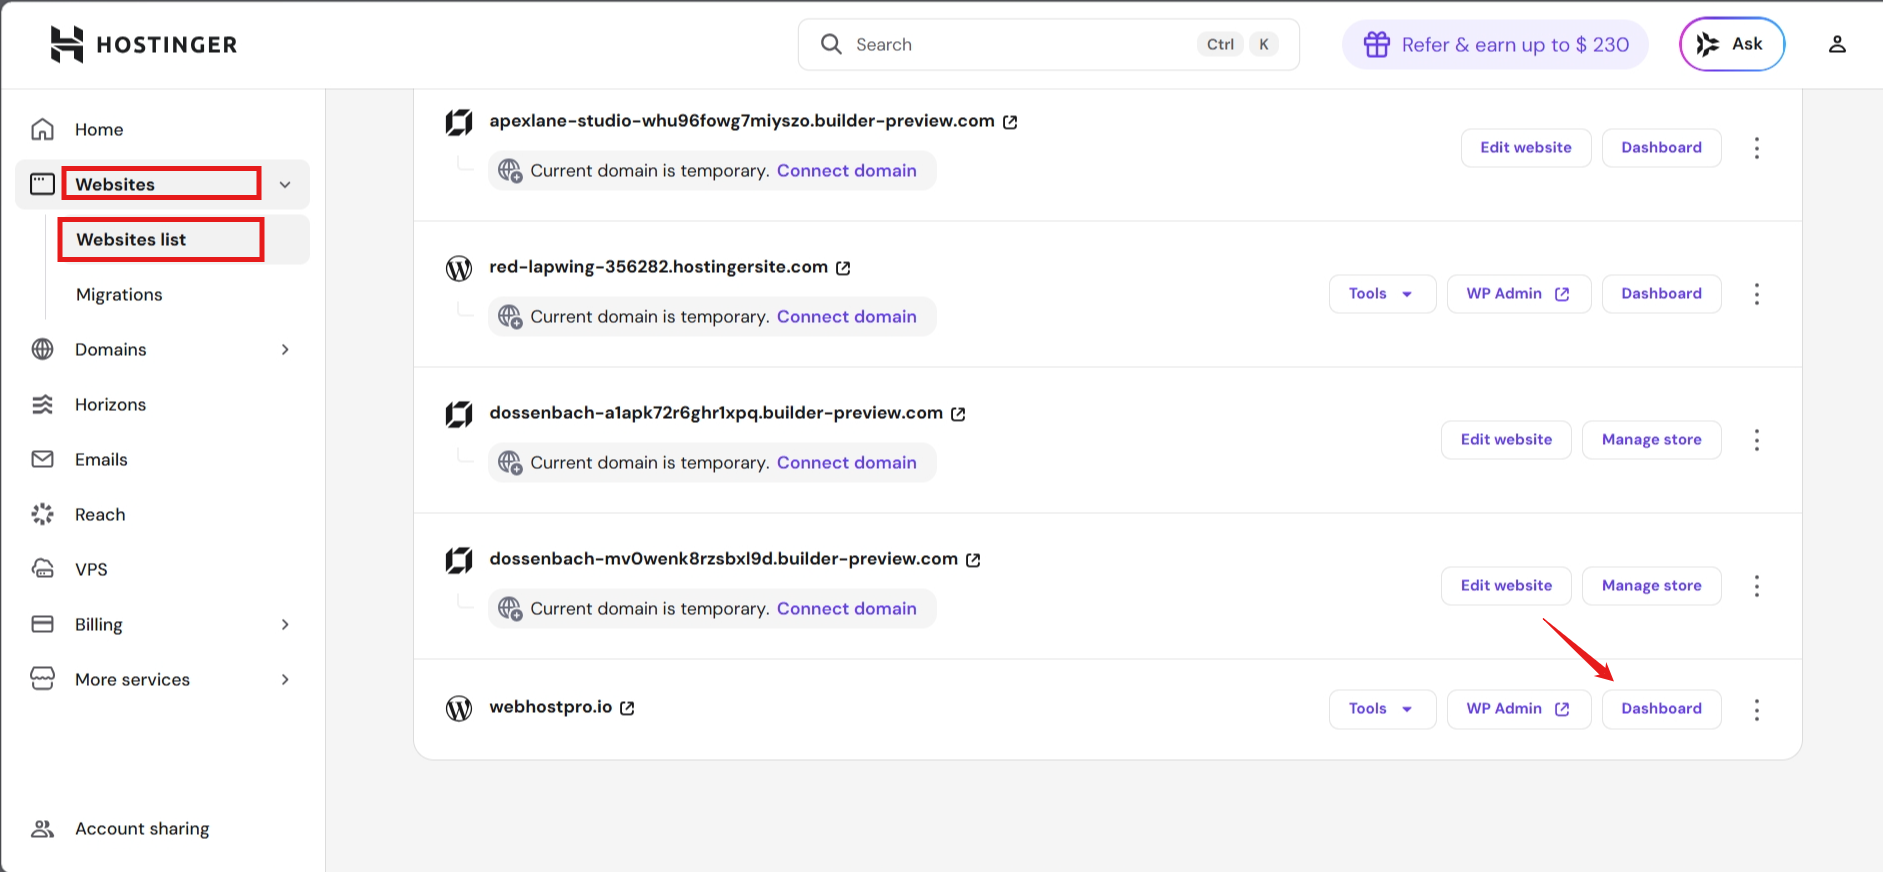
Task: Click red-lapwing-356282.hostingersite.com text
Action: pos(658,266)
